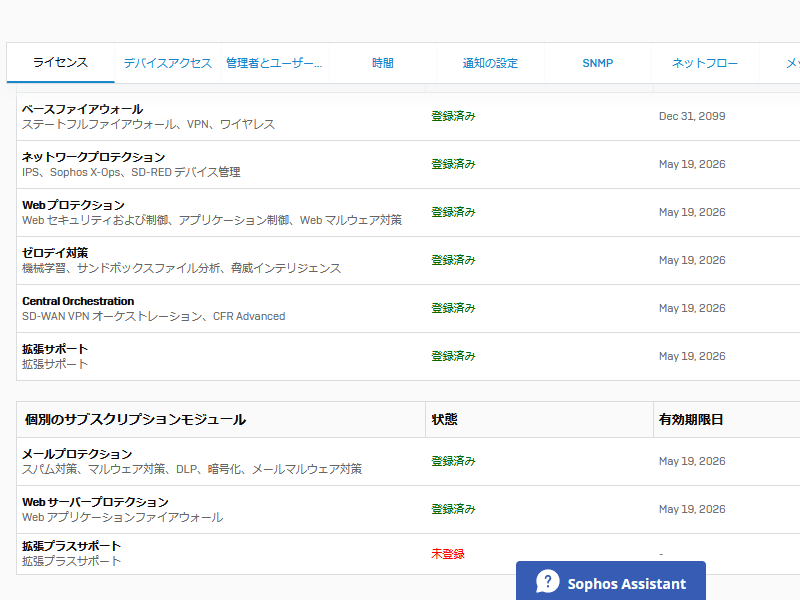Open the 通知の設定 tab
The height and width of the screenshot is (600, 800).
pos(490,63)
